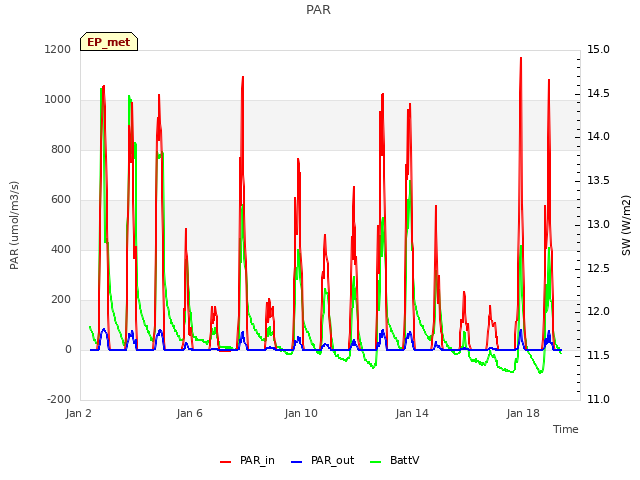Click the 'Jan 6' x-axis label
Screen dimensions: 640x480
190,413
